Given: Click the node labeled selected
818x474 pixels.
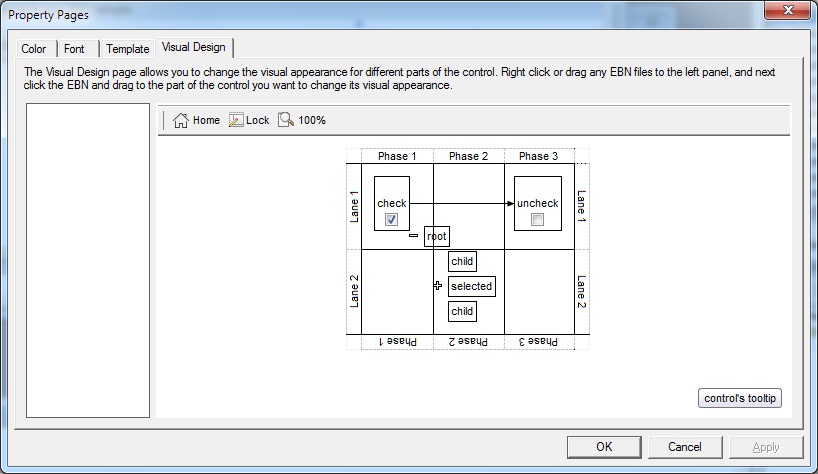Looking at the screenshot, I should 471,286.
